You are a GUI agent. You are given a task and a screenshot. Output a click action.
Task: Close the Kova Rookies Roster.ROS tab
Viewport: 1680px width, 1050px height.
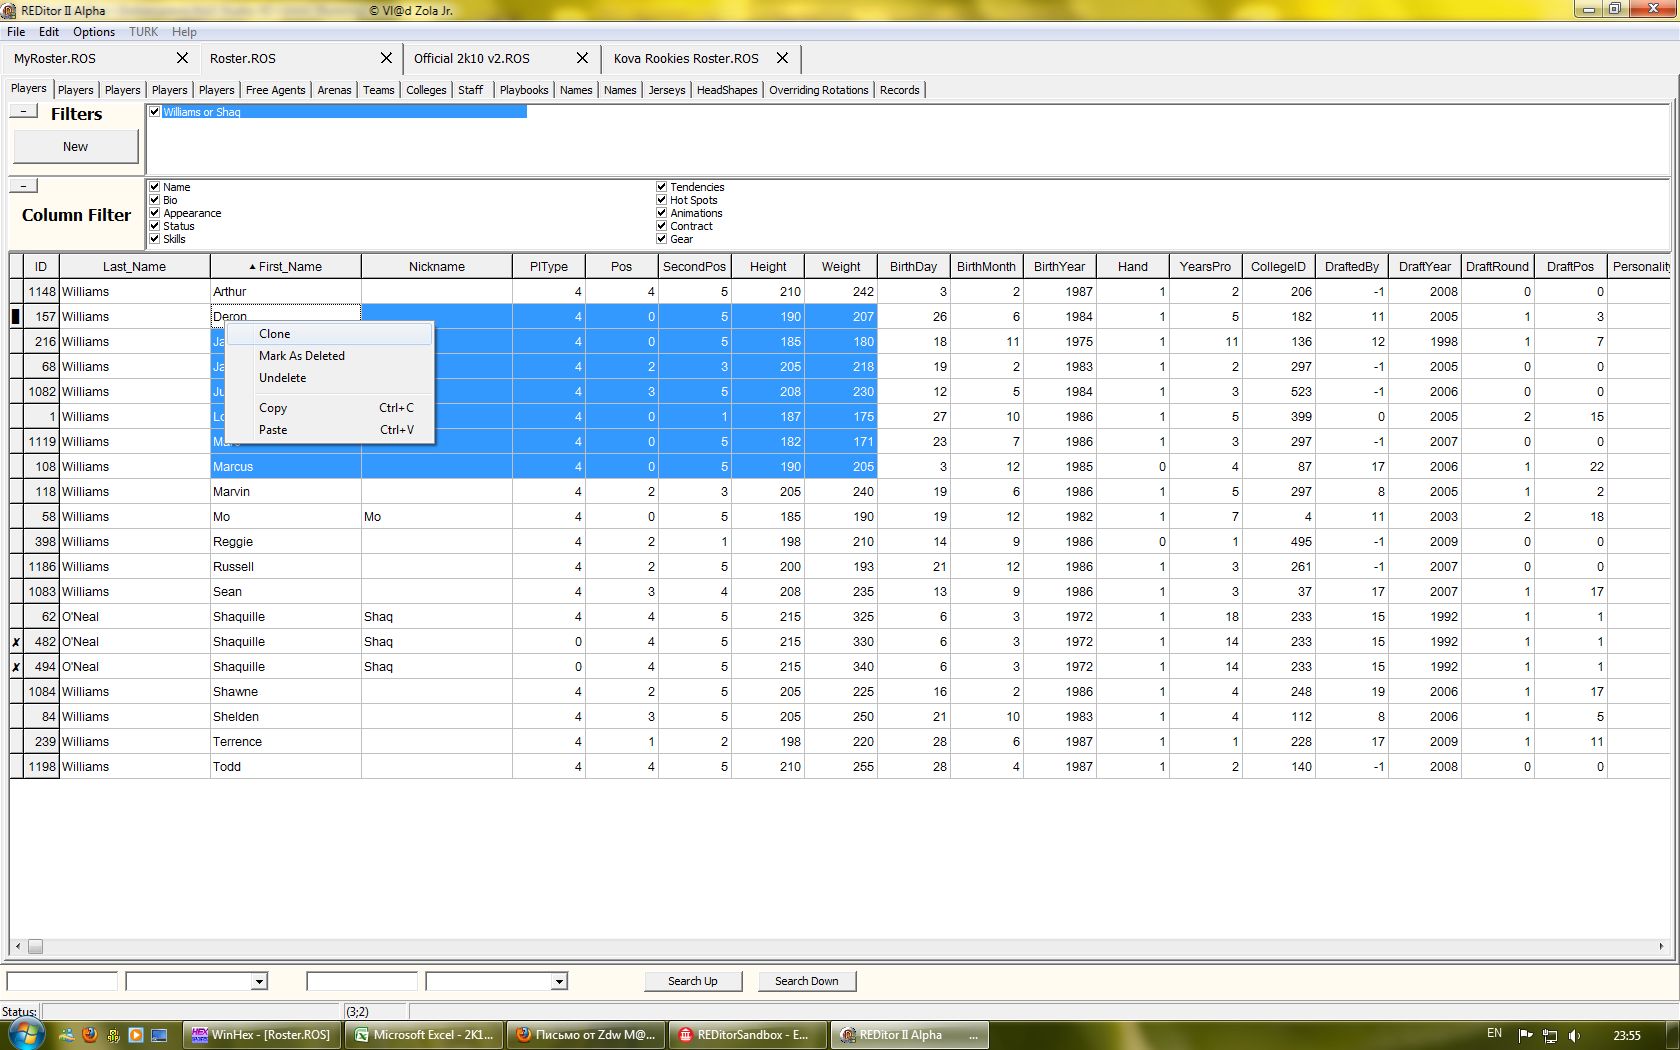point(782,58)
